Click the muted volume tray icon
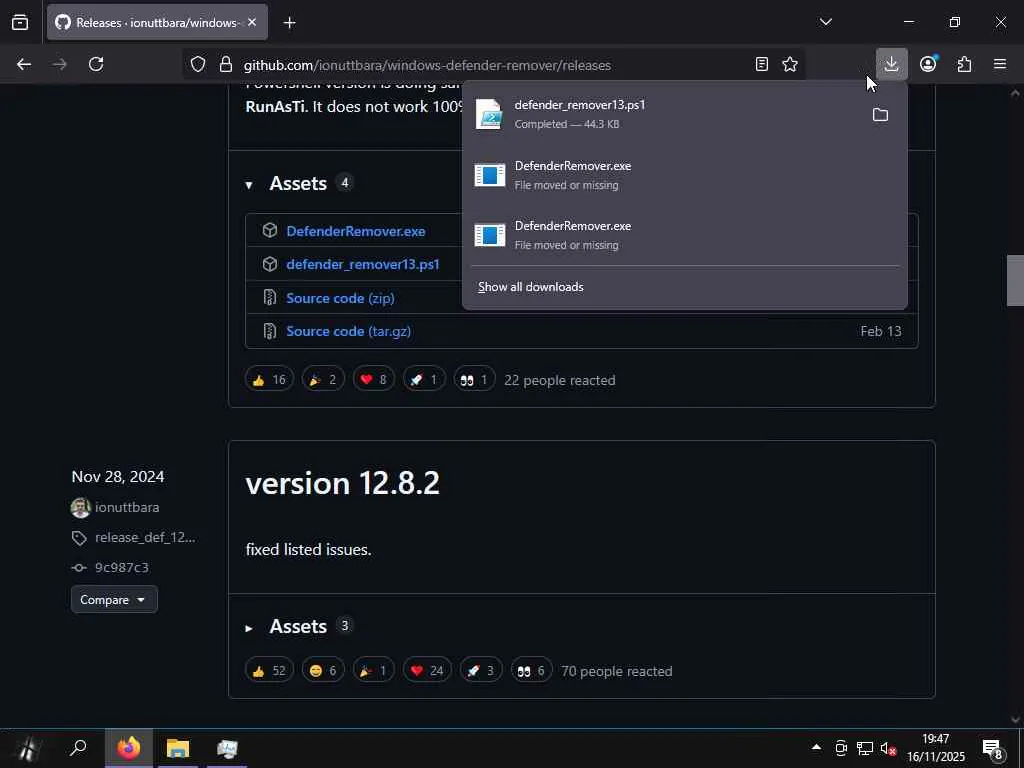 click(x=888, y=748)
